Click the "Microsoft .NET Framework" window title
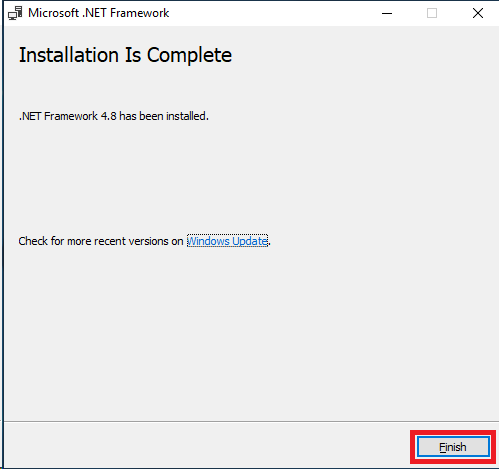 [x=99, y=13]
